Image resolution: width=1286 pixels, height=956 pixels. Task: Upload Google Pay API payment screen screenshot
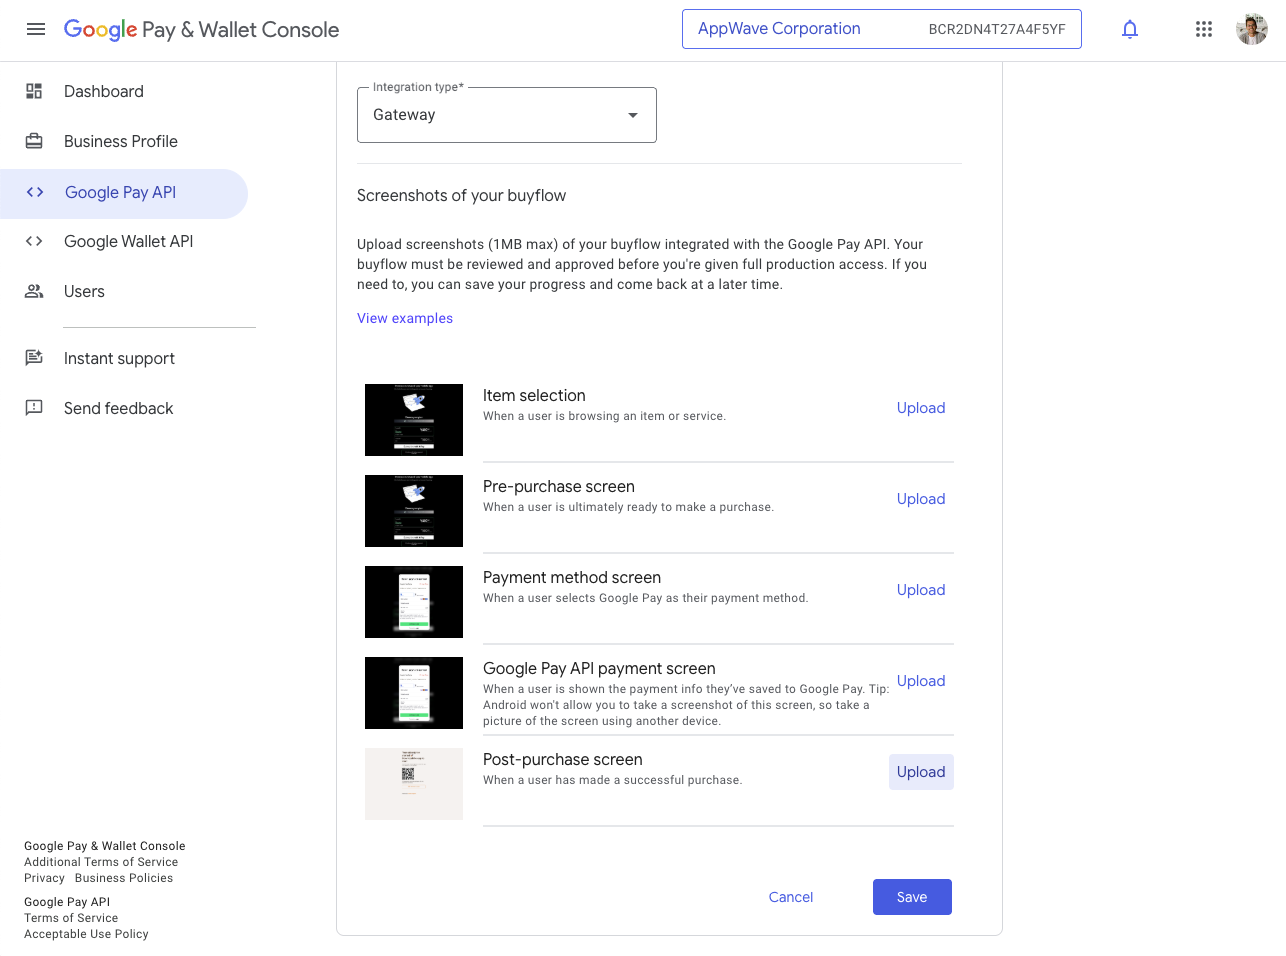tap(921, 681)
